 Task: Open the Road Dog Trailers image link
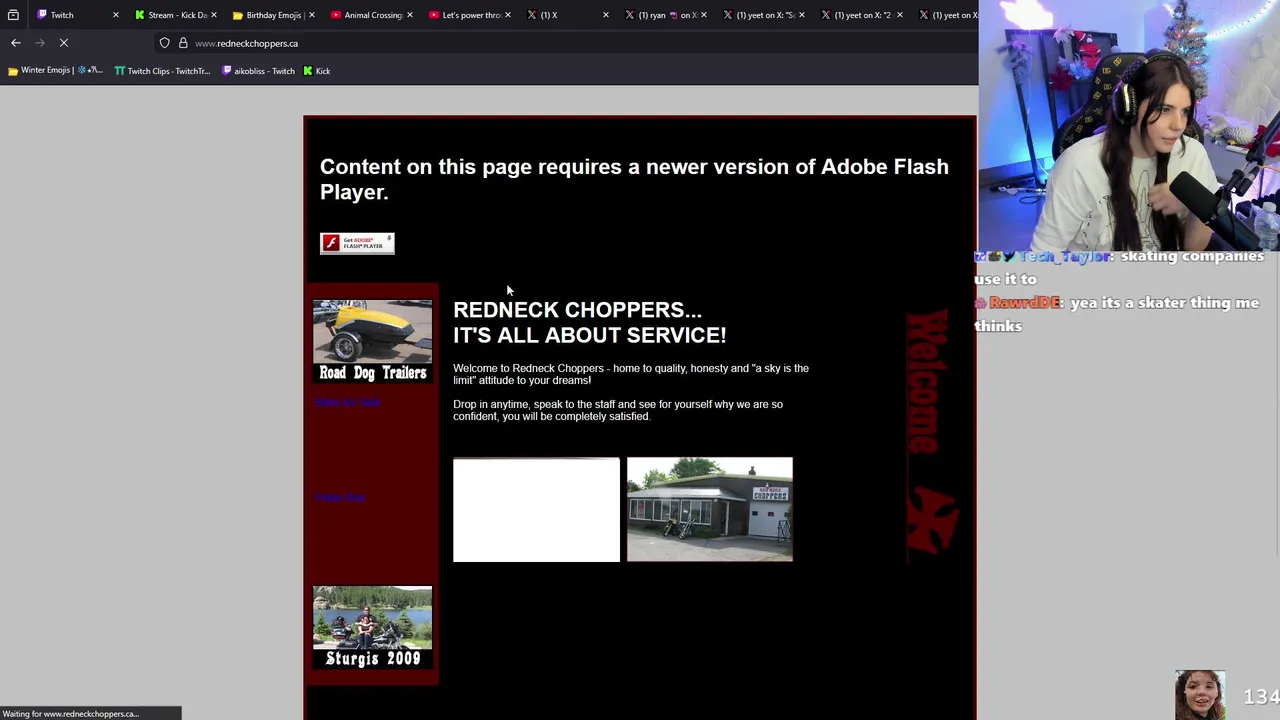(x=372, y=341)
